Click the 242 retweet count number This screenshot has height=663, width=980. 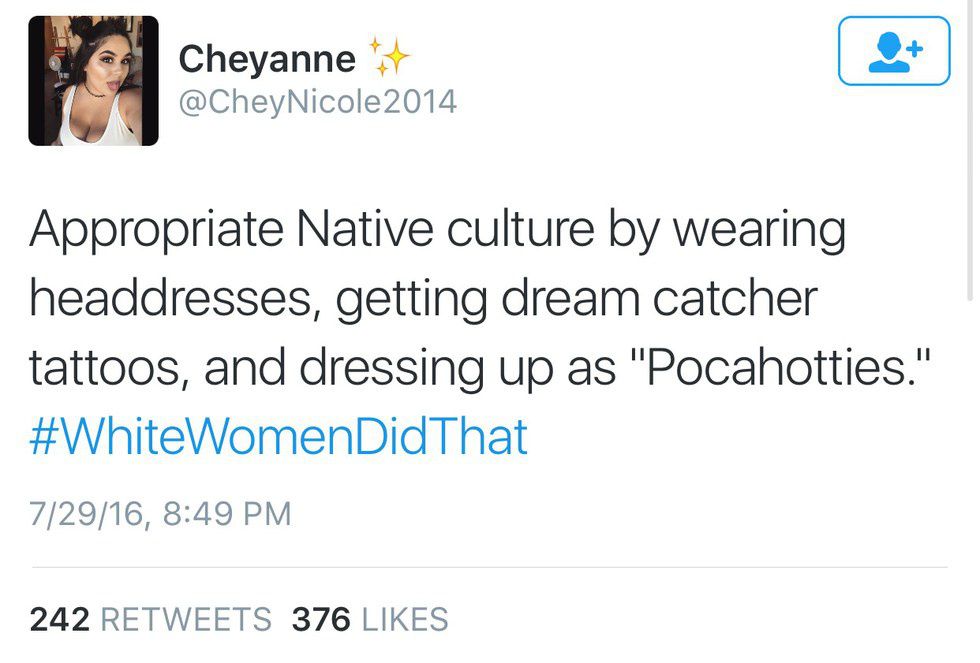[x=60, y=619]
